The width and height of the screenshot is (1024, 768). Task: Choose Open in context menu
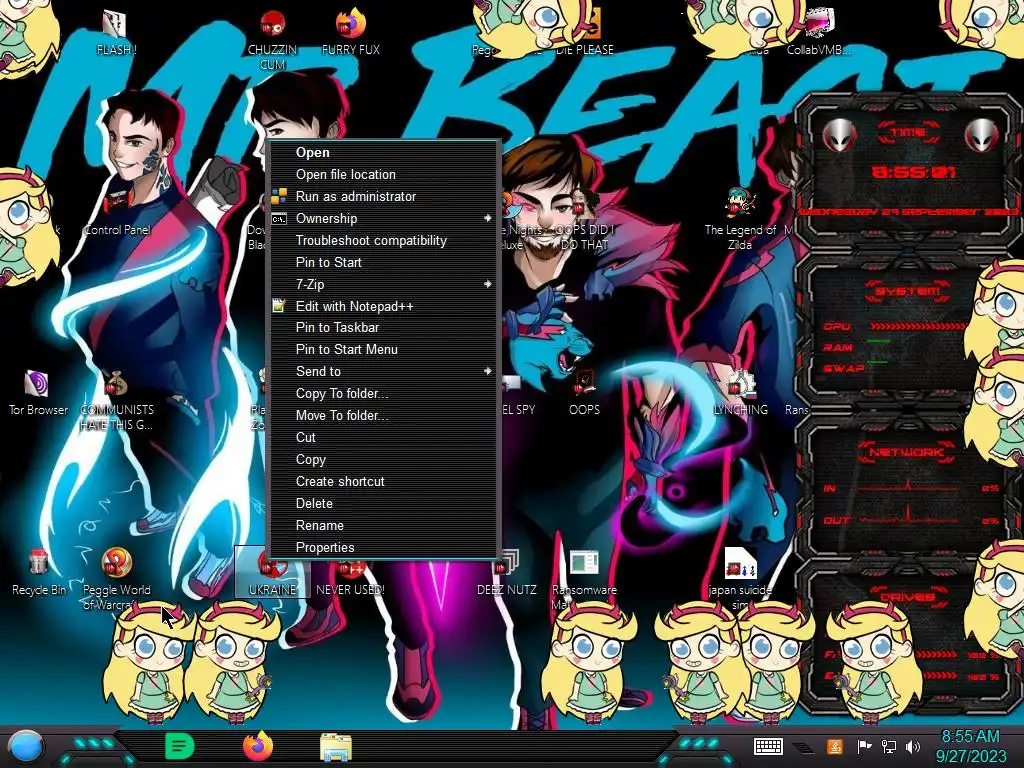point(385,152)
